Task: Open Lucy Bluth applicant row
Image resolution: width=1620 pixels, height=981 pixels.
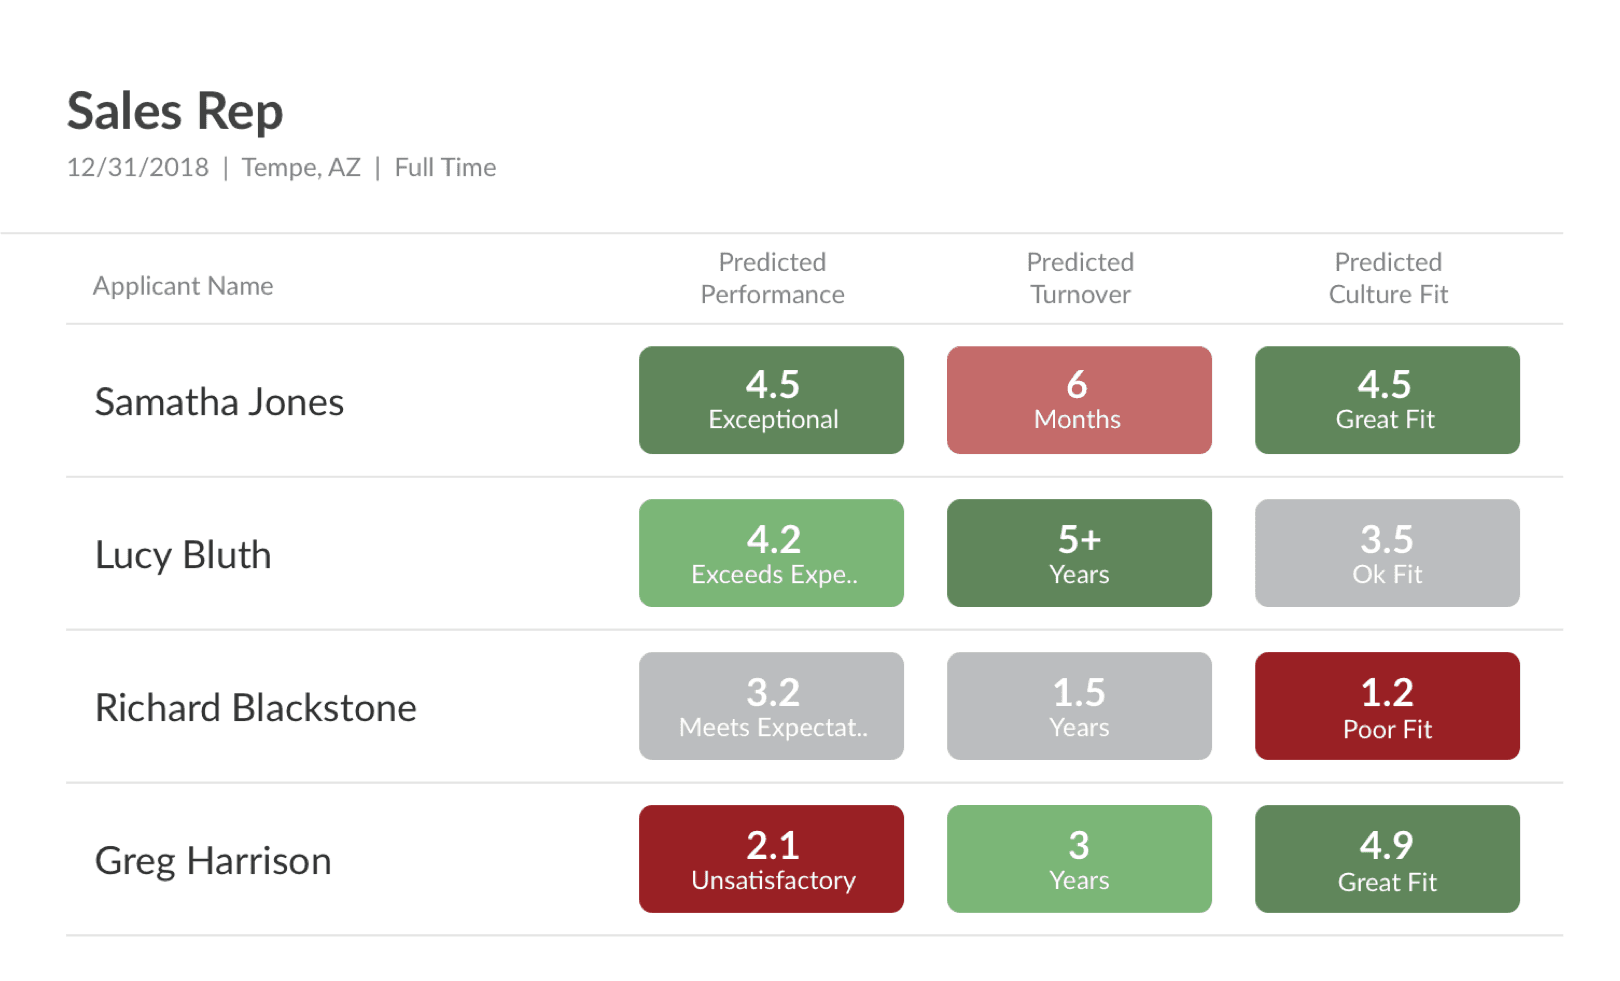Action: 814,554
